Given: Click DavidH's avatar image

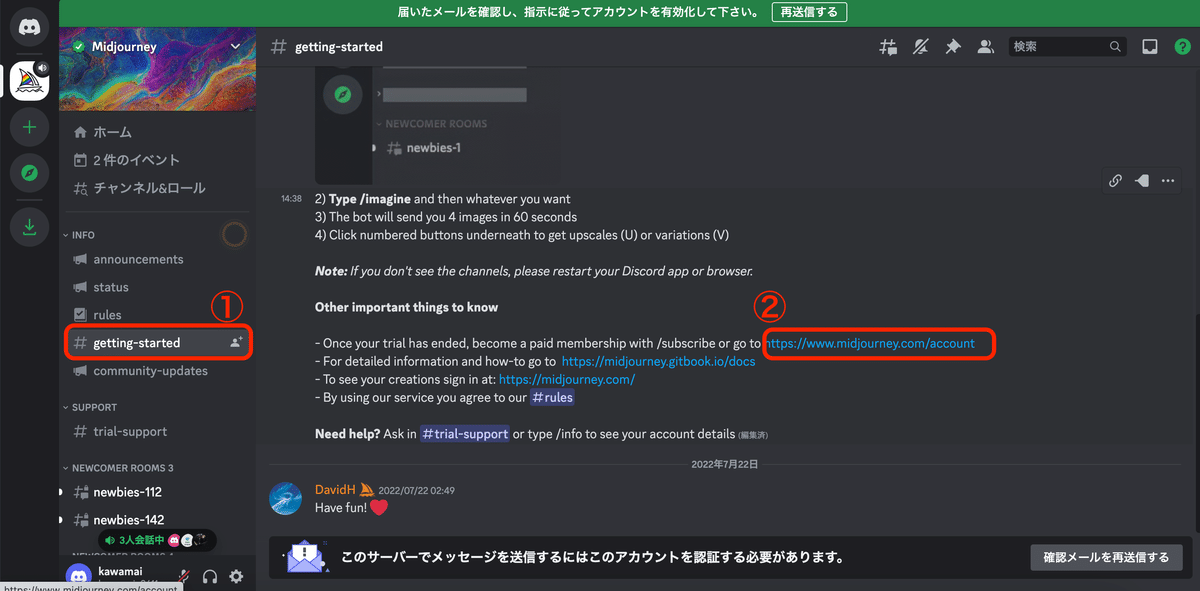Looking at the screenshot, I should point(286,498).
